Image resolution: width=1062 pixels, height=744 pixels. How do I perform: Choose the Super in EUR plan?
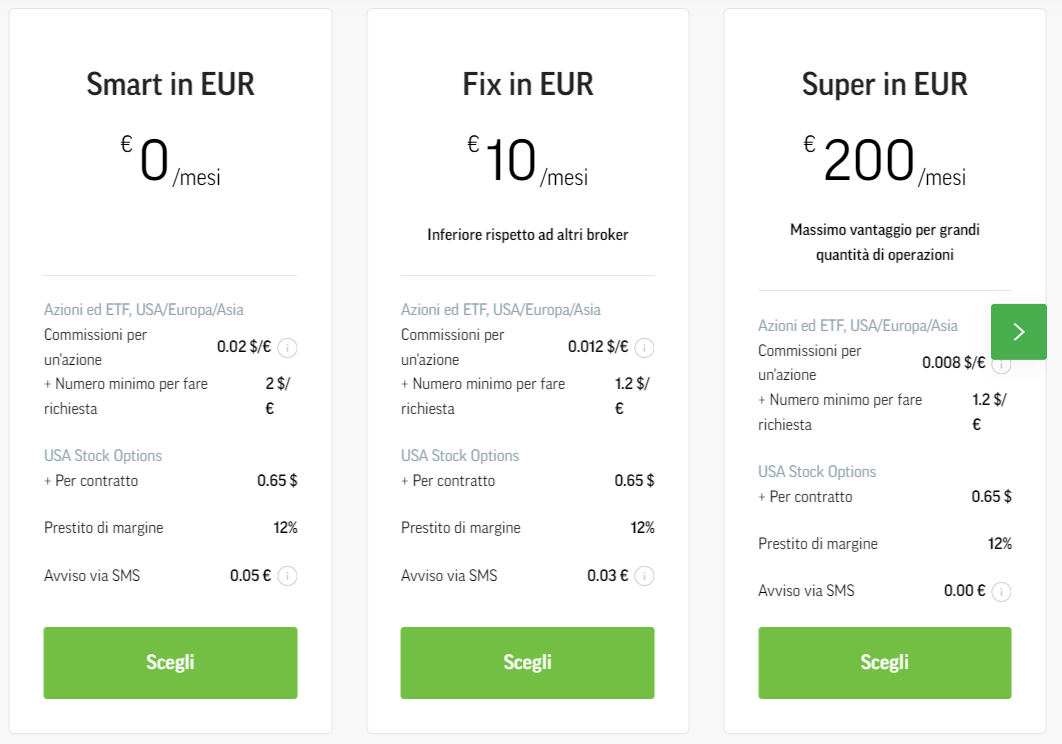[885, 663]
